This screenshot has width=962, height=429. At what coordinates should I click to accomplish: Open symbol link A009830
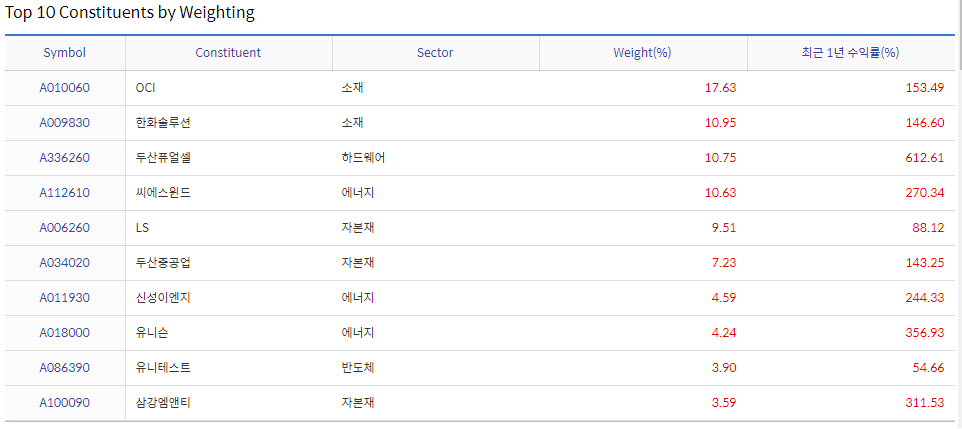[x=64, y=123]
